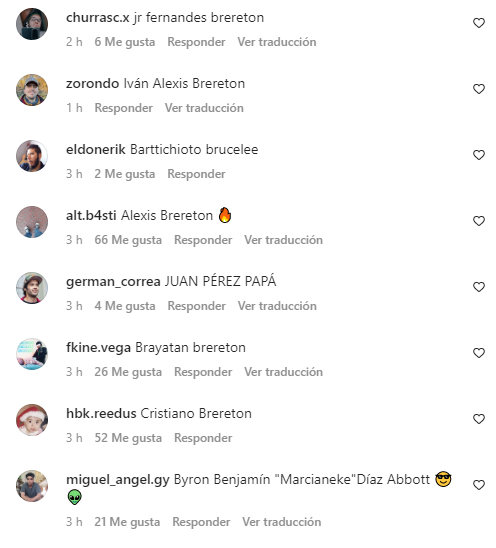496x548 pixels.
Task: Open zorondo's profile avatar
Action: [x=32, y=90]
